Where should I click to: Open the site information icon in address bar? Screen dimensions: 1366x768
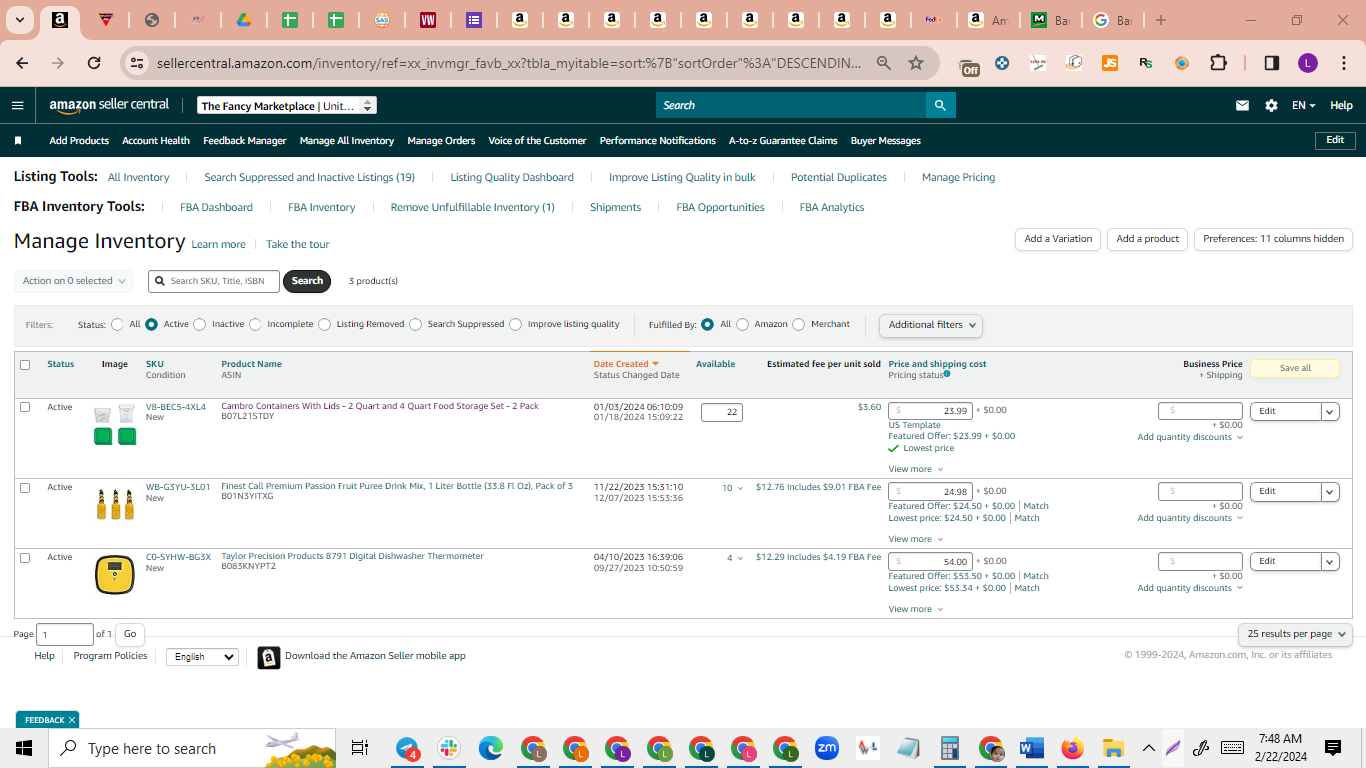[137, 63]
